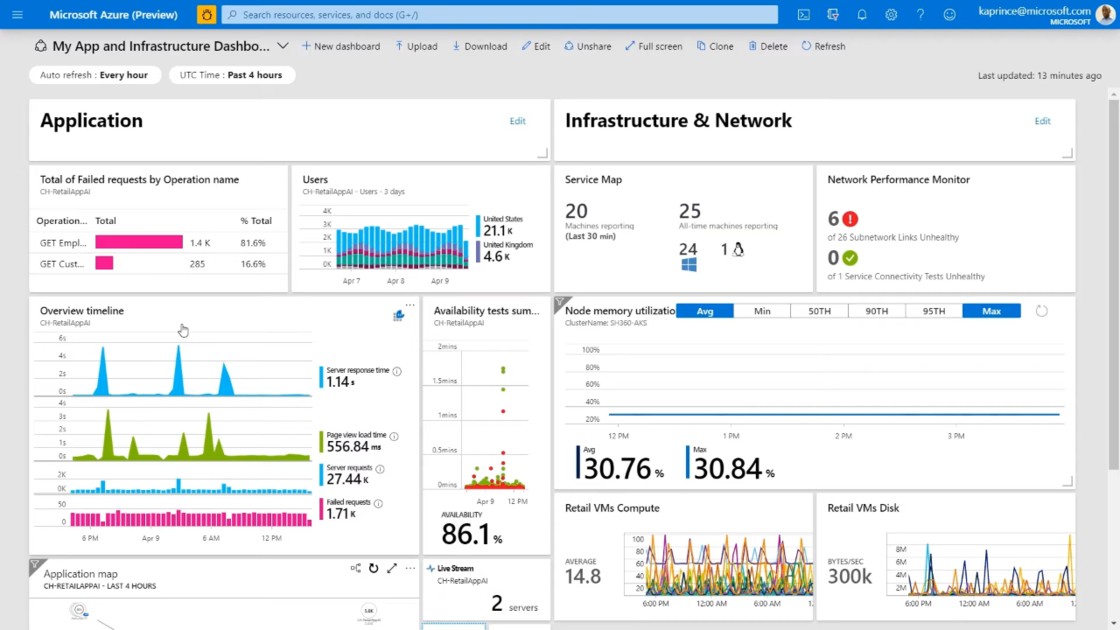
Task: Click the dashboard vertical scrollbar
Action: click(1114, 286)
